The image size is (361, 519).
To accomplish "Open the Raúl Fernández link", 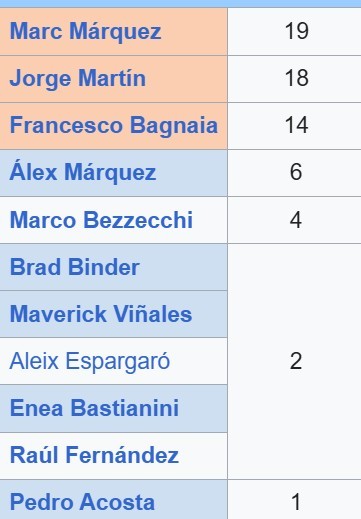I will [x=94, y=455].
